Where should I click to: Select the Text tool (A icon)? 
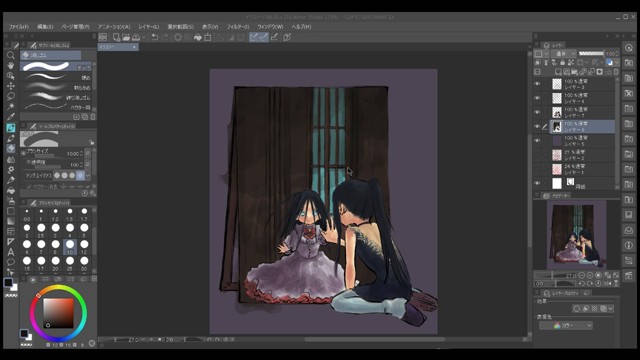pyautogui.click(x=11, y=252)
